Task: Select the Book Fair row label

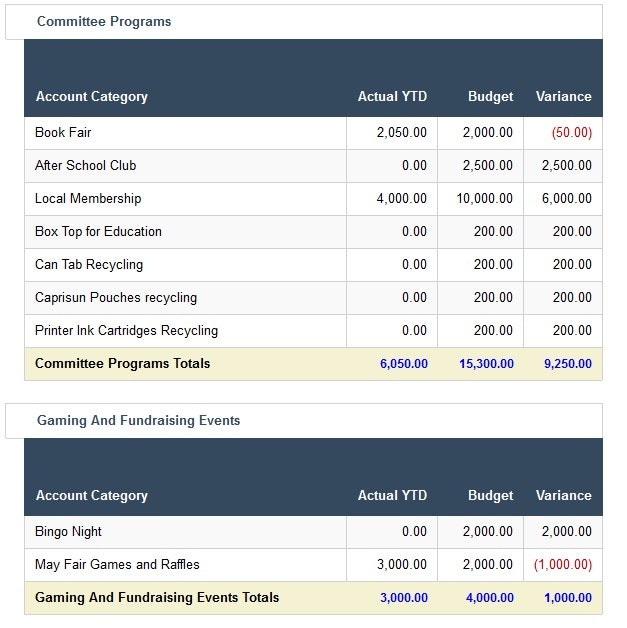Action: (x=63, y=133)
